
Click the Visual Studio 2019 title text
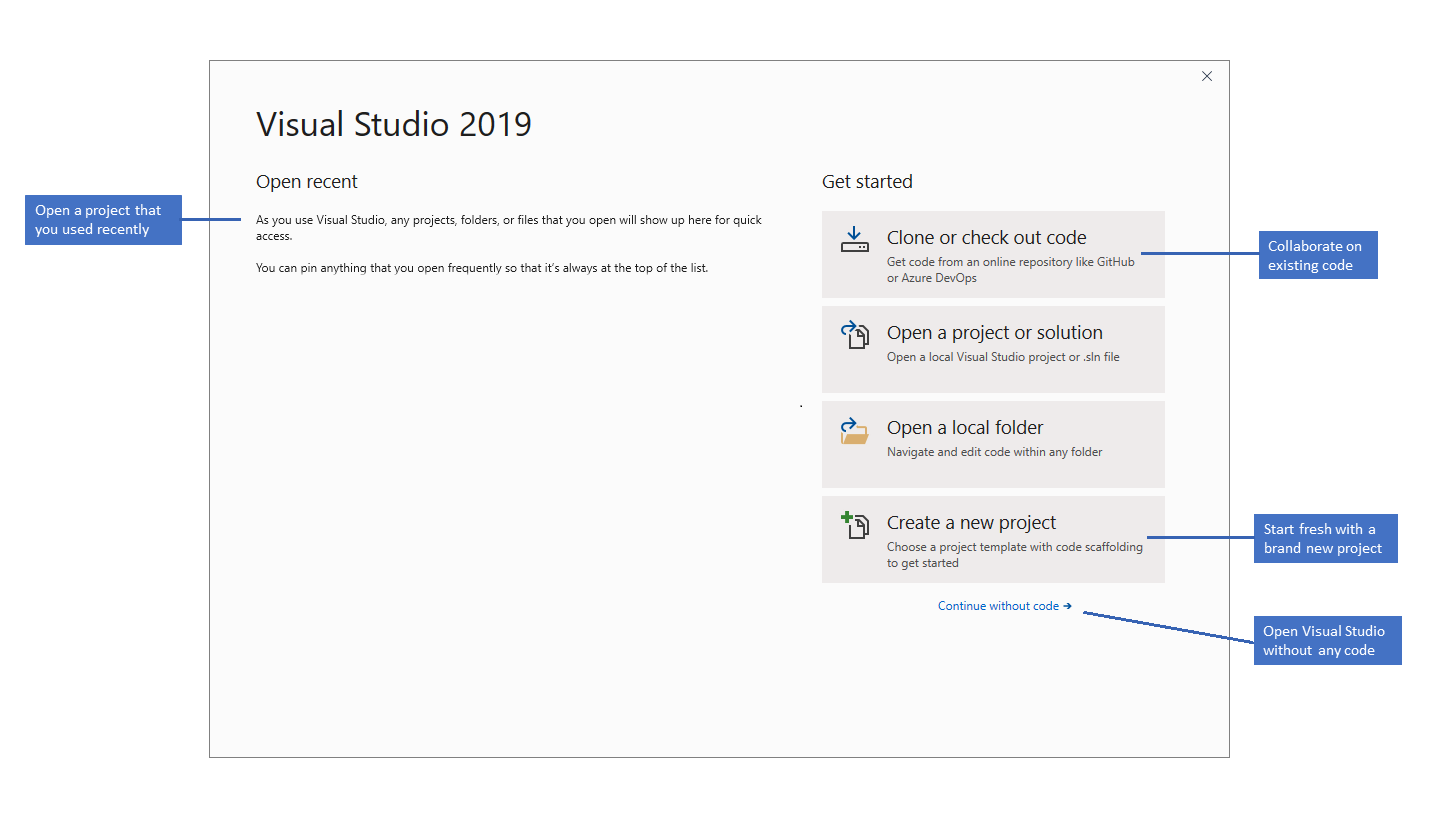tap(394, 124)
